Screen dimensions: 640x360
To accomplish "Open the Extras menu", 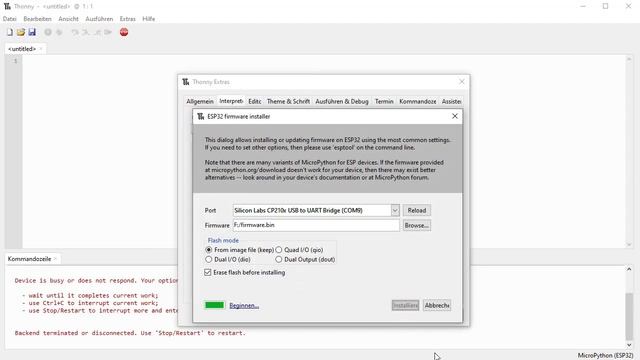I will [127, 19].
